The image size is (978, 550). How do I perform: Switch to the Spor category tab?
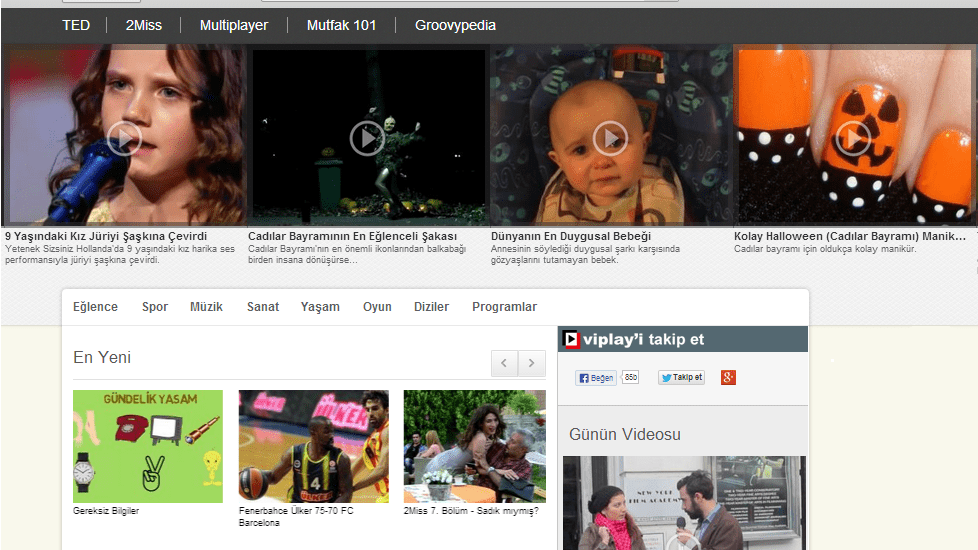(x=155, y=307)
